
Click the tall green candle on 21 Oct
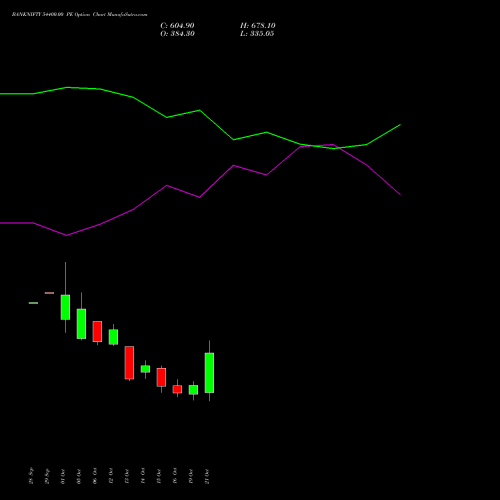(x=209, y=373)
